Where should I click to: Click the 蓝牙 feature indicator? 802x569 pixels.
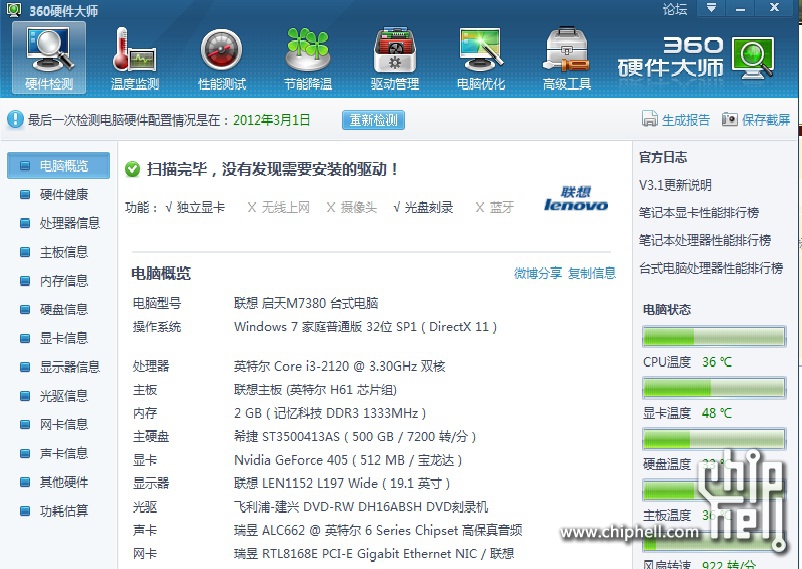point(495,207)
